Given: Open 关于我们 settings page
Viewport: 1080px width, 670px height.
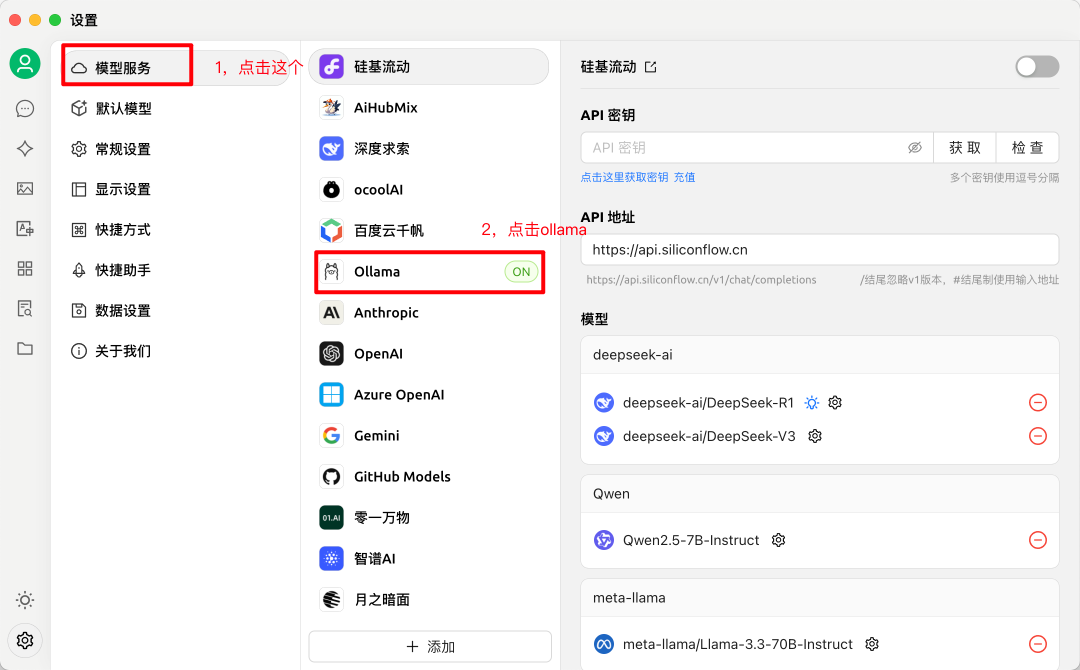Looking at the screenshot, I should [x=177, y=351].
